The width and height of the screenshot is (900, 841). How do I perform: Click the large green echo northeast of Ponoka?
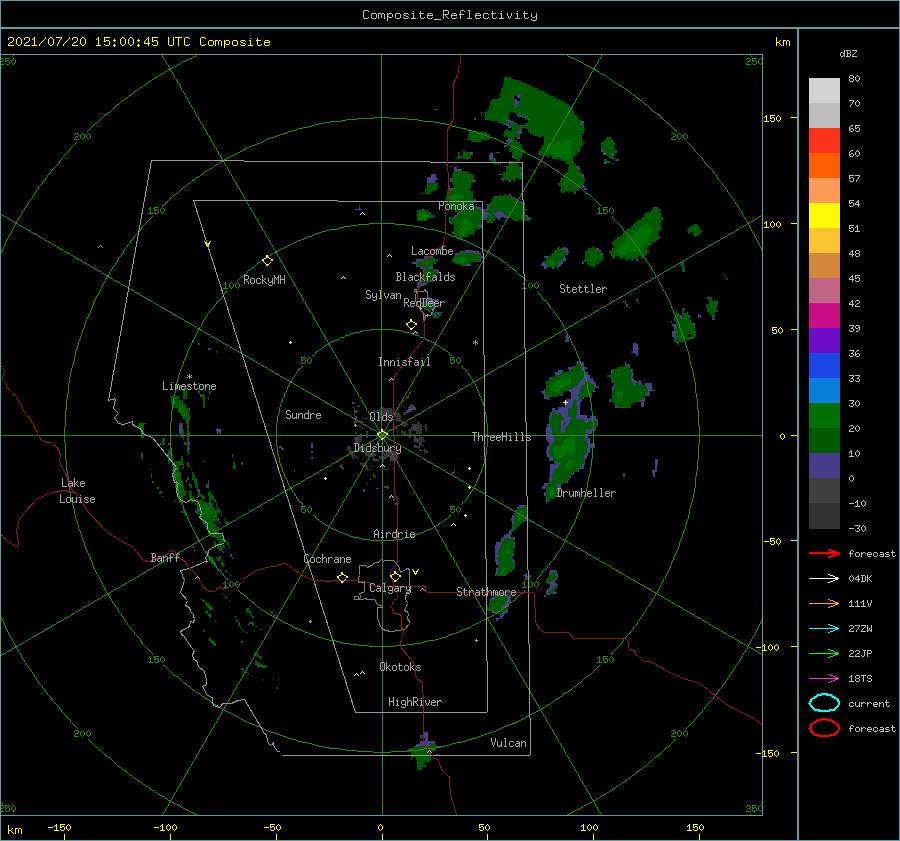[x=537, y=123]
